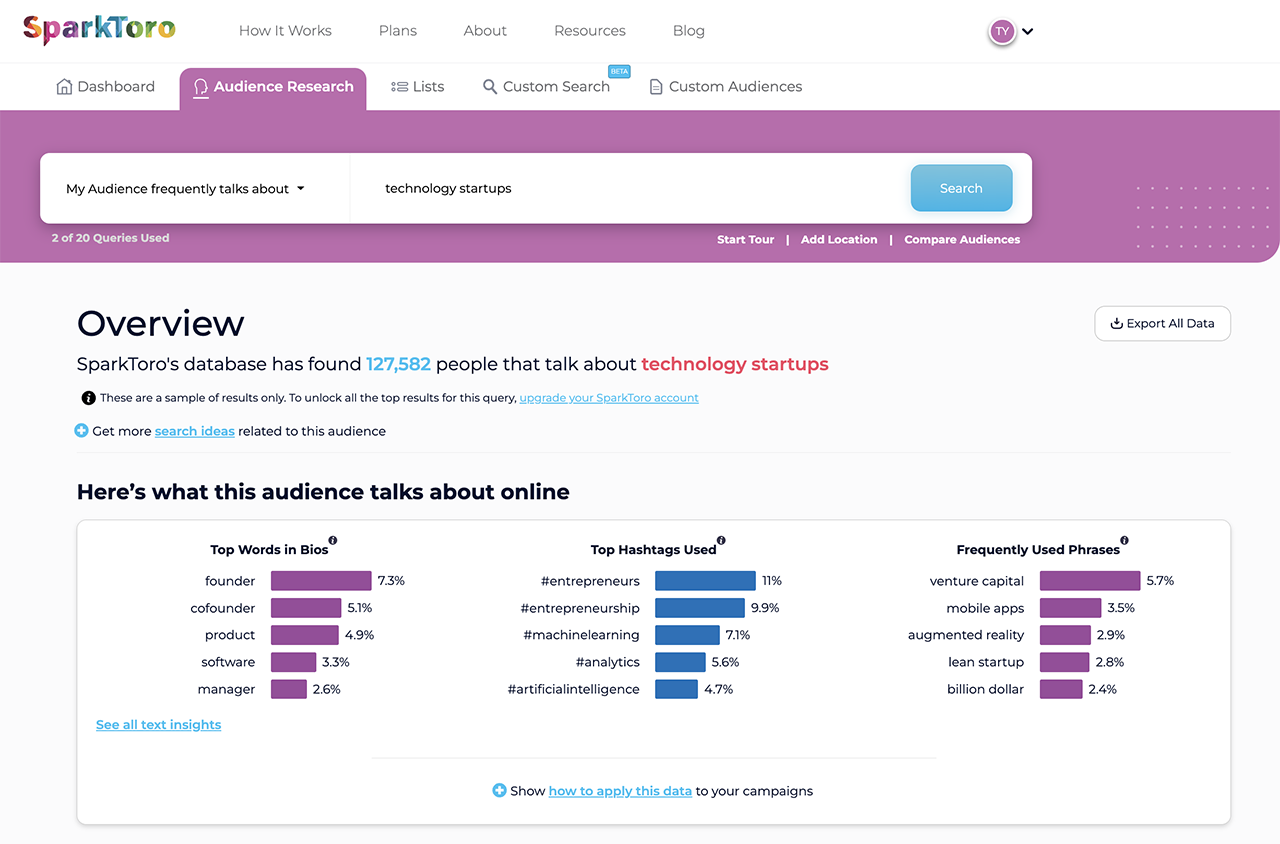This screenshot has width=1280, height=844.
Task: Click info icon for Top Hashtags Used
Action: click(x=721, y=540)
